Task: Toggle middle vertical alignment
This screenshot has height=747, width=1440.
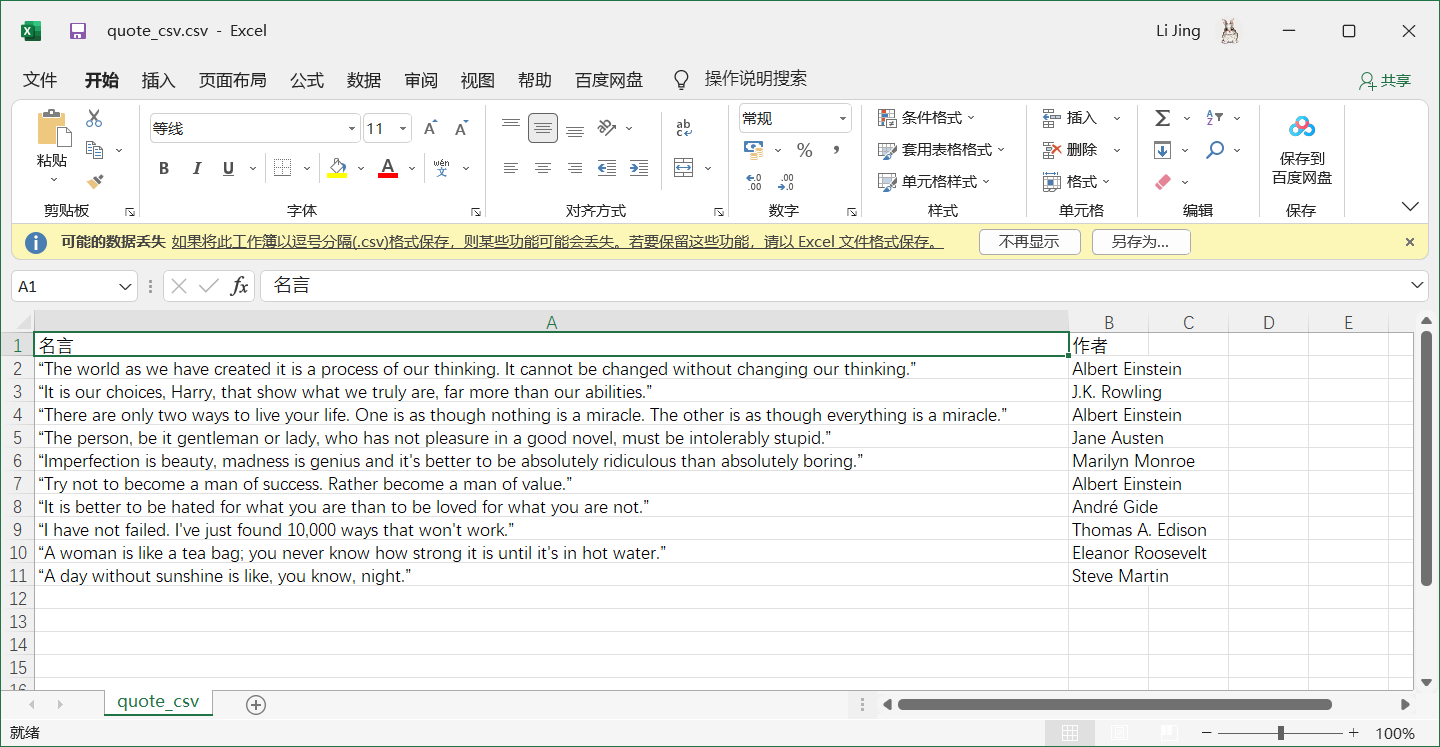Action: [543, 127]
